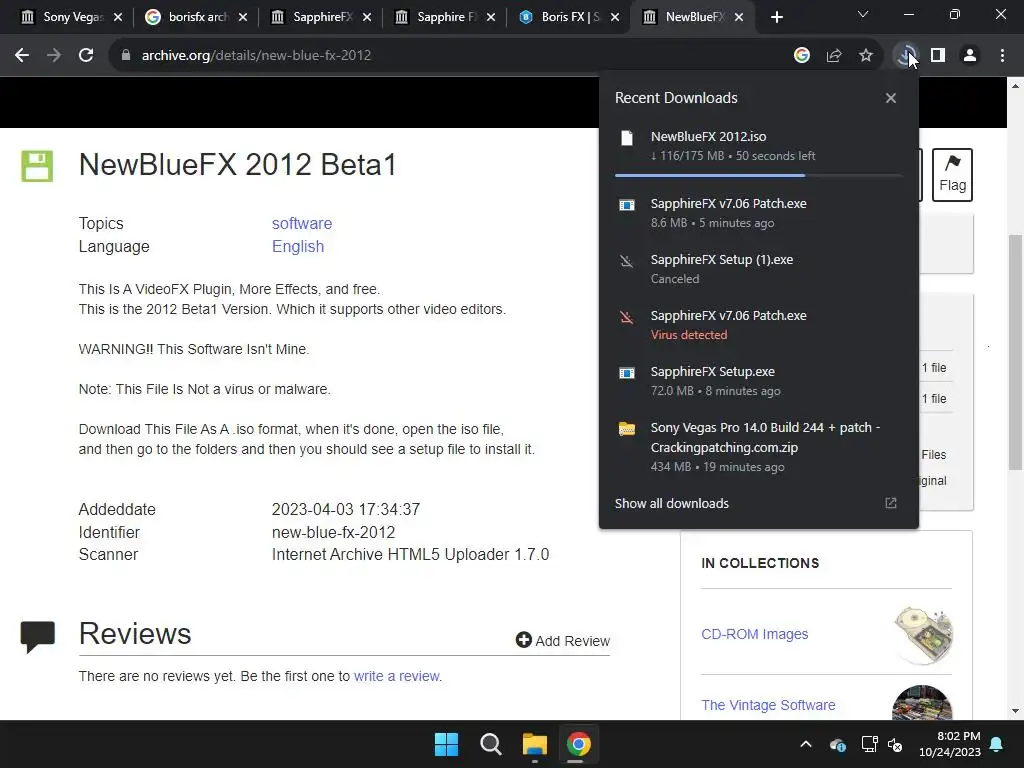Click the Reviews speech bubble icon
Screen dimensions: 1024x768
[x=37, y=637]
